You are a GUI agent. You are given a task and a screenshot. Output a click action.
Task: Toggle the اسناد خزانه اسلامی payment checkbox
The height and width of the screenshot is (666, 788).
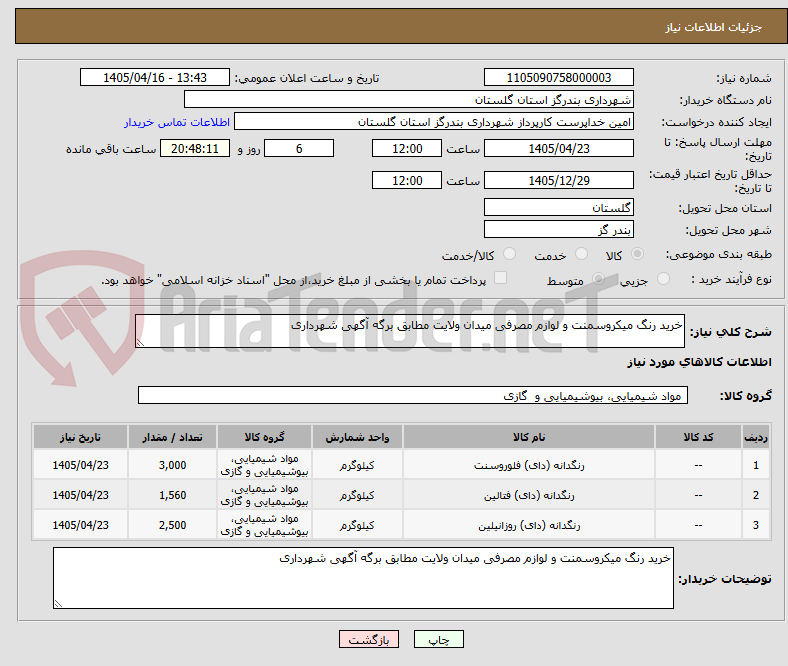(500, 278)
